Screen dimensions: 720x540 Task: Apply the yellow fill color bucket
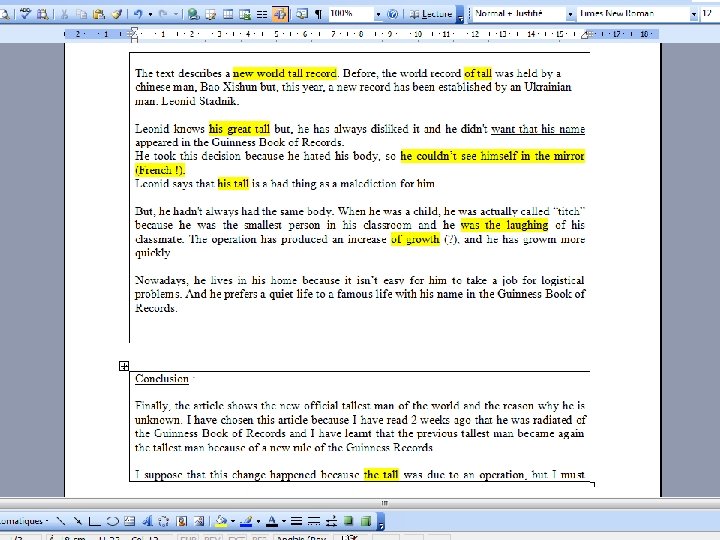(x=221, y=521)
